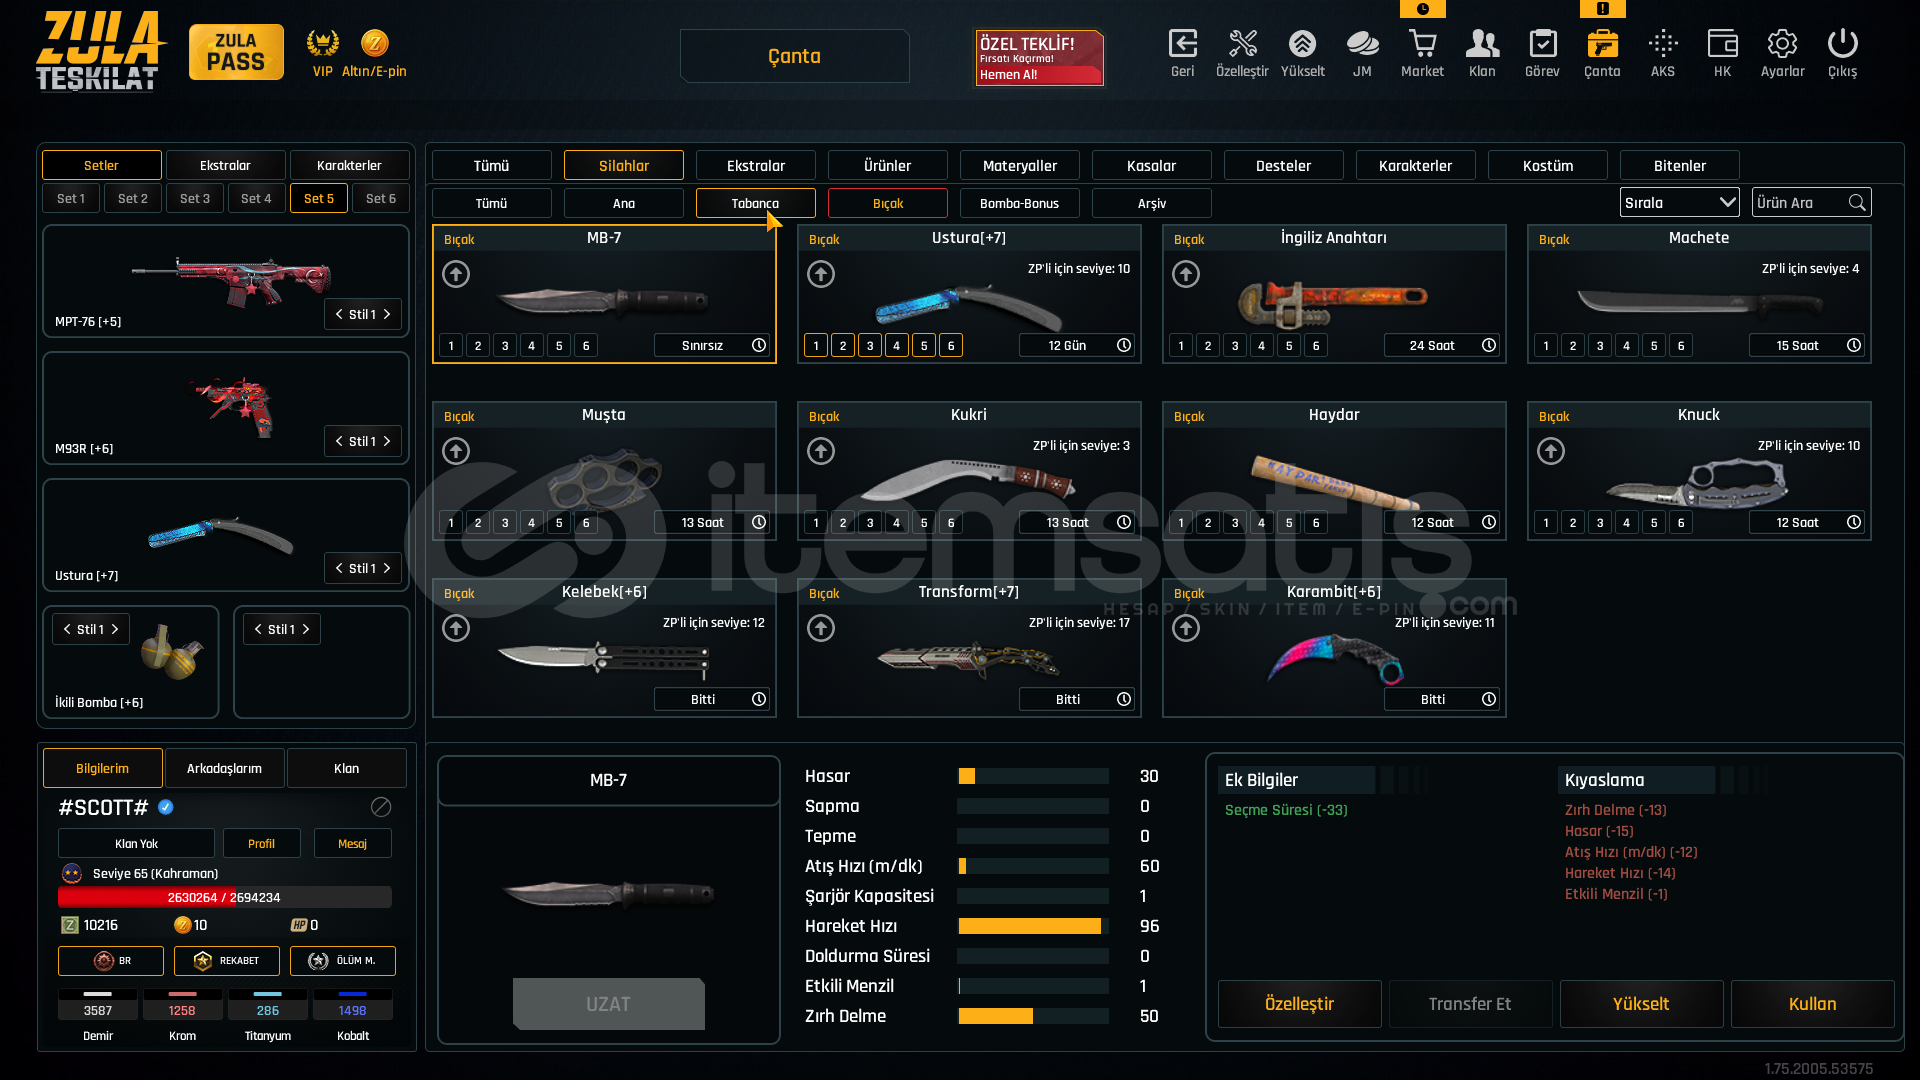Previous style arrow for M93R [+6]
1920x1080 pixels.
click(x=339, y=441)
